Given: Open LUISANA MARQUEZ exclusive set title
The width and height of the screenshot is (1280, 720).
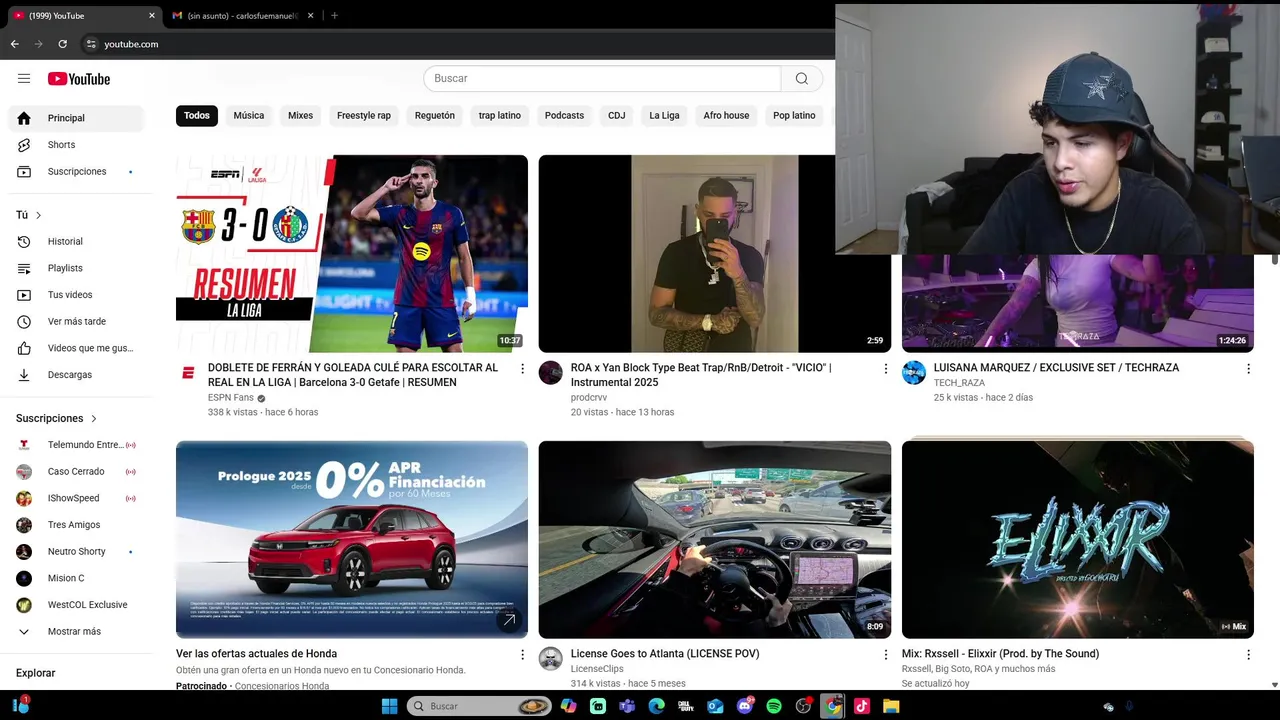Looking at the screenshot, I should [1056, 368].
